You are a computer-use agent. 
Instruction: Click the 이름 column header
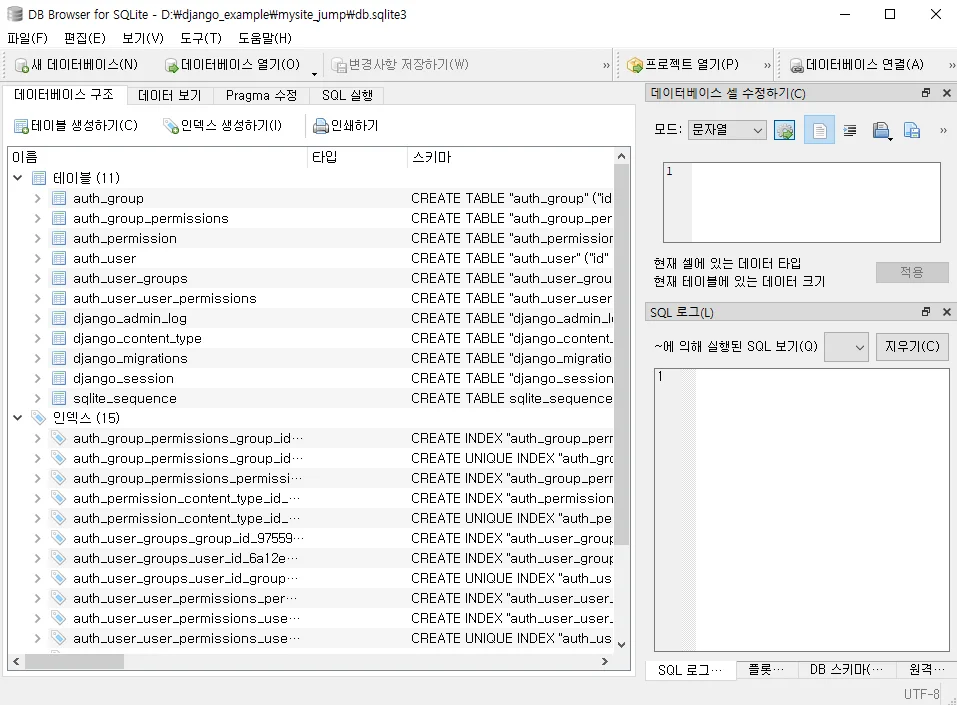coord(157,157)
